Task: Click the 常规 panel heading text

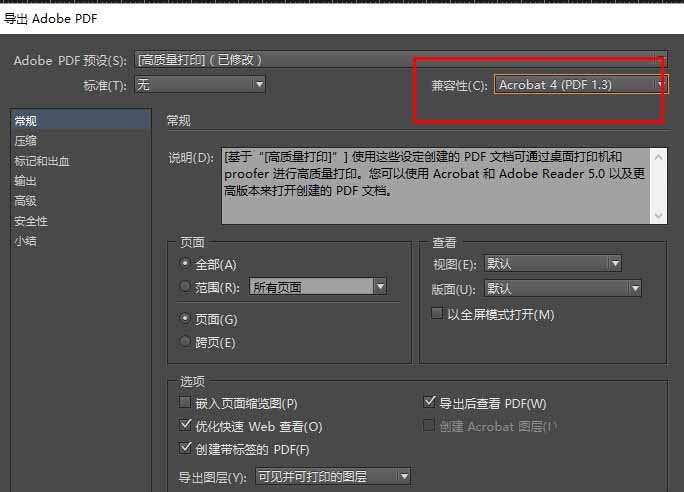Action: click(x=179, y=121)
